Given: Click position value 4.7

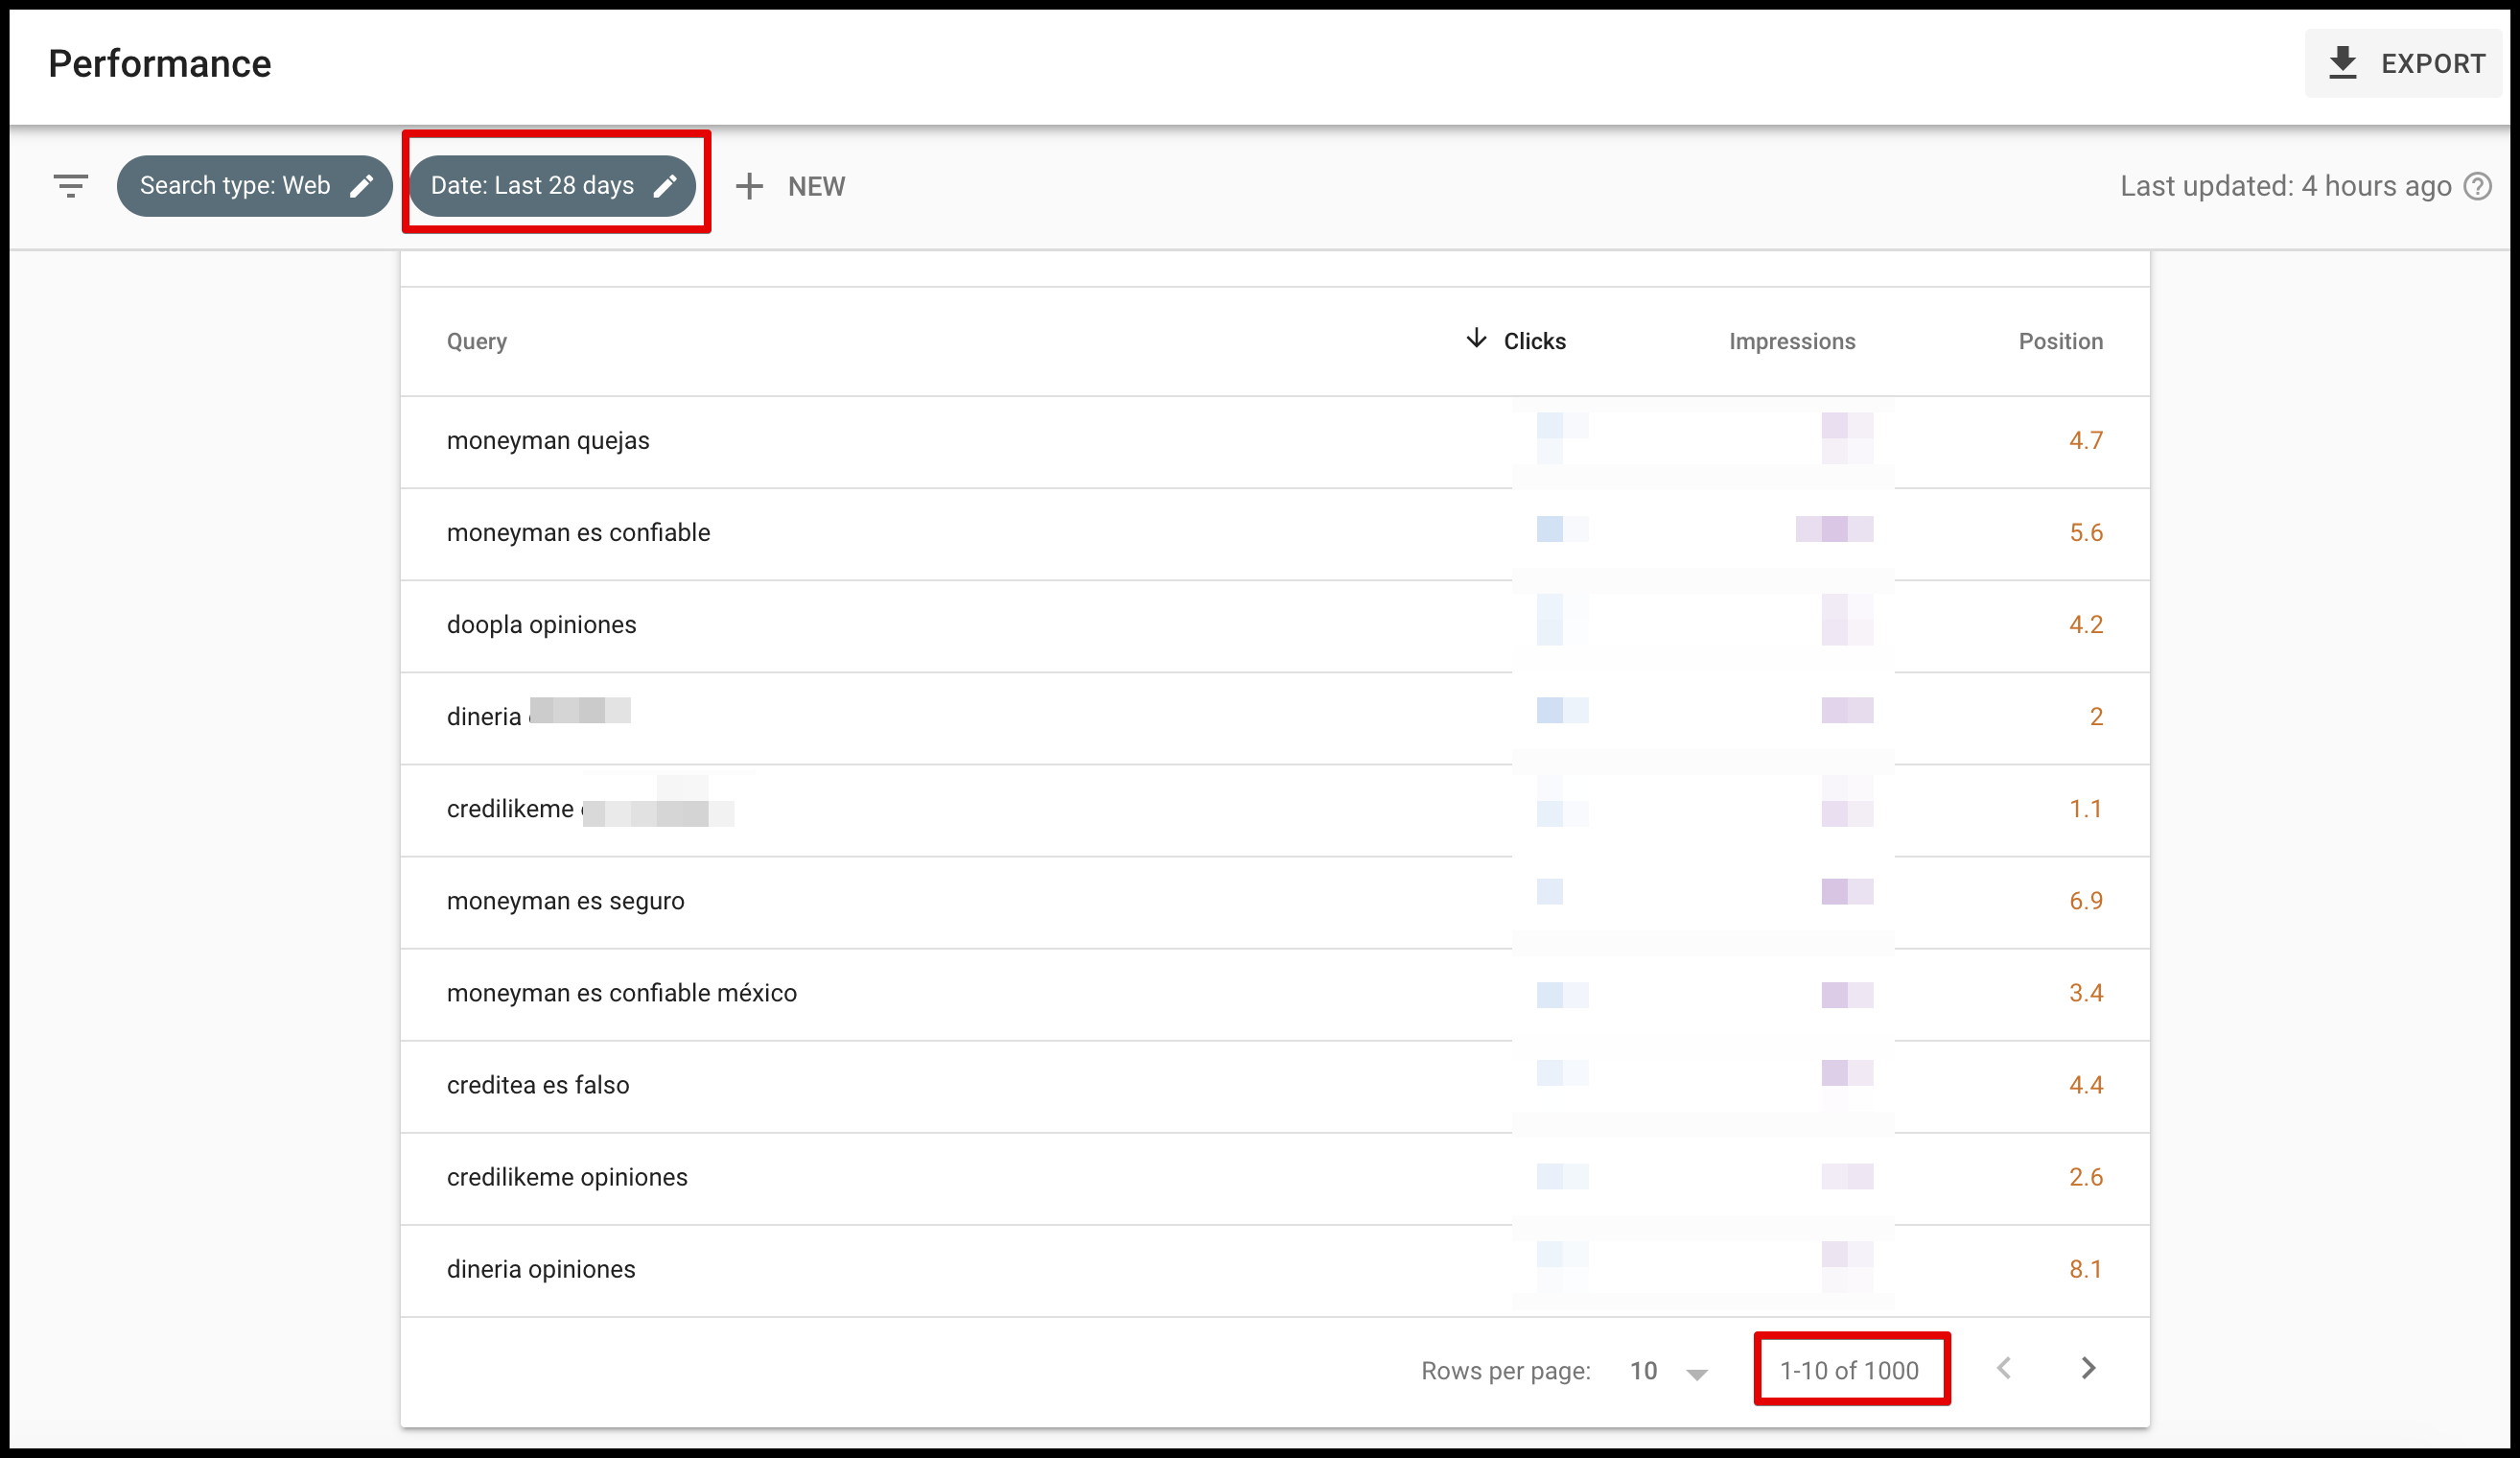Looking at the screenshot, I should coord(2086,441).
